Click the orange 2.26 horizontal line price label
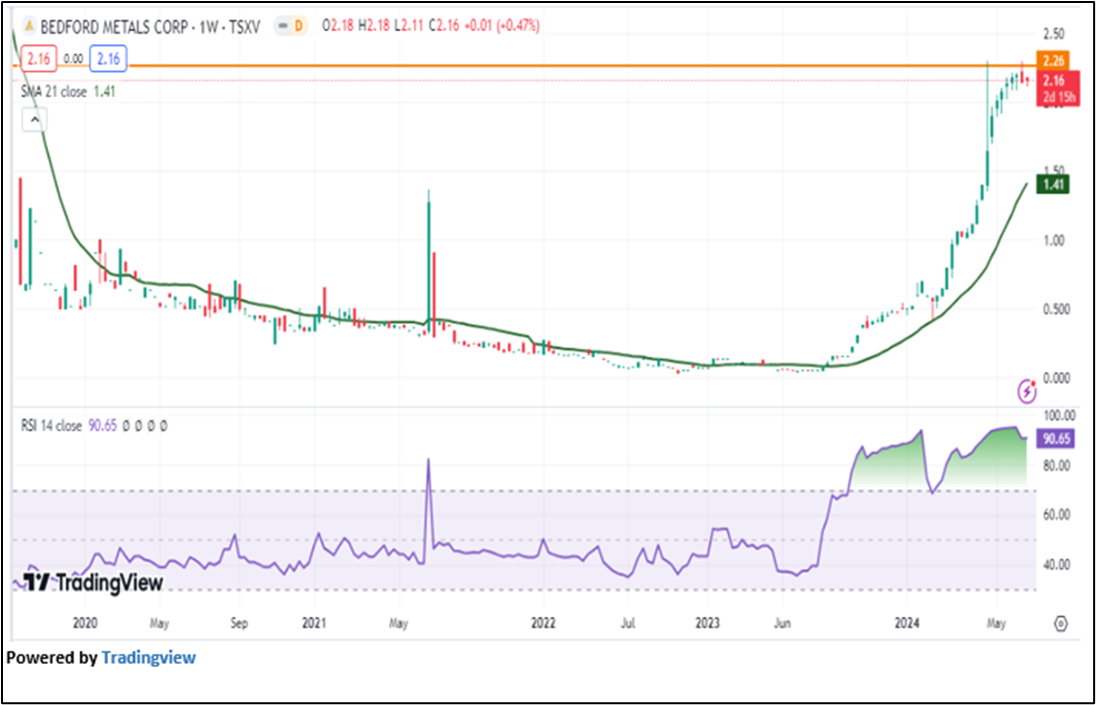Screen dimensions: 1096x705 coord(1053,61)
